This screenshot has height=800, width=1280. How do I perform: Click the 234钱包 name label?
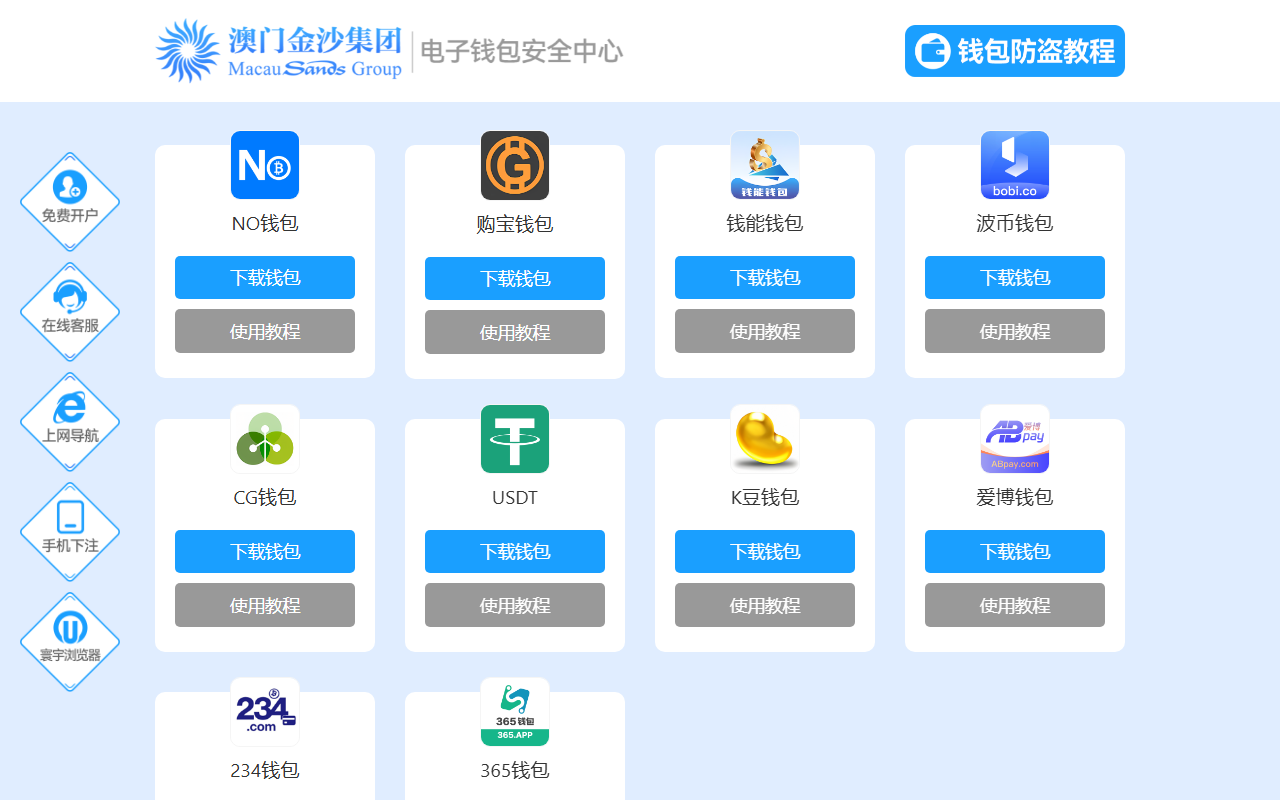(265, 770)
